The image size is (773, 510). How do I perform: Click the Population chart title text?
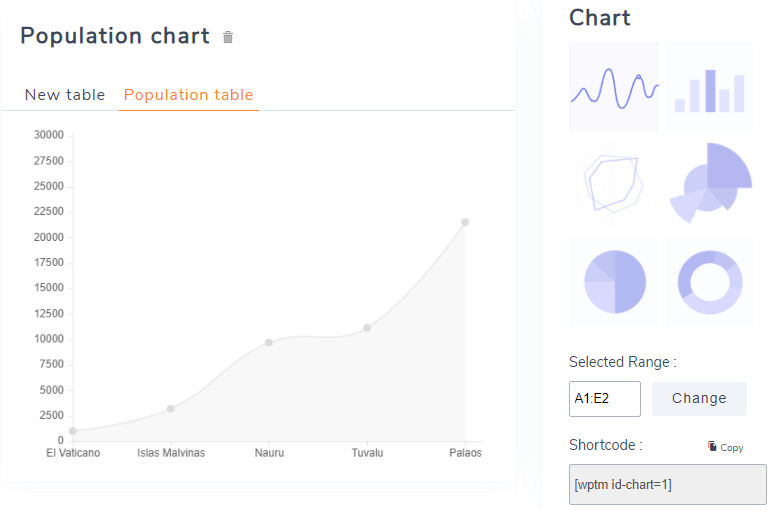tap(115, 37)
